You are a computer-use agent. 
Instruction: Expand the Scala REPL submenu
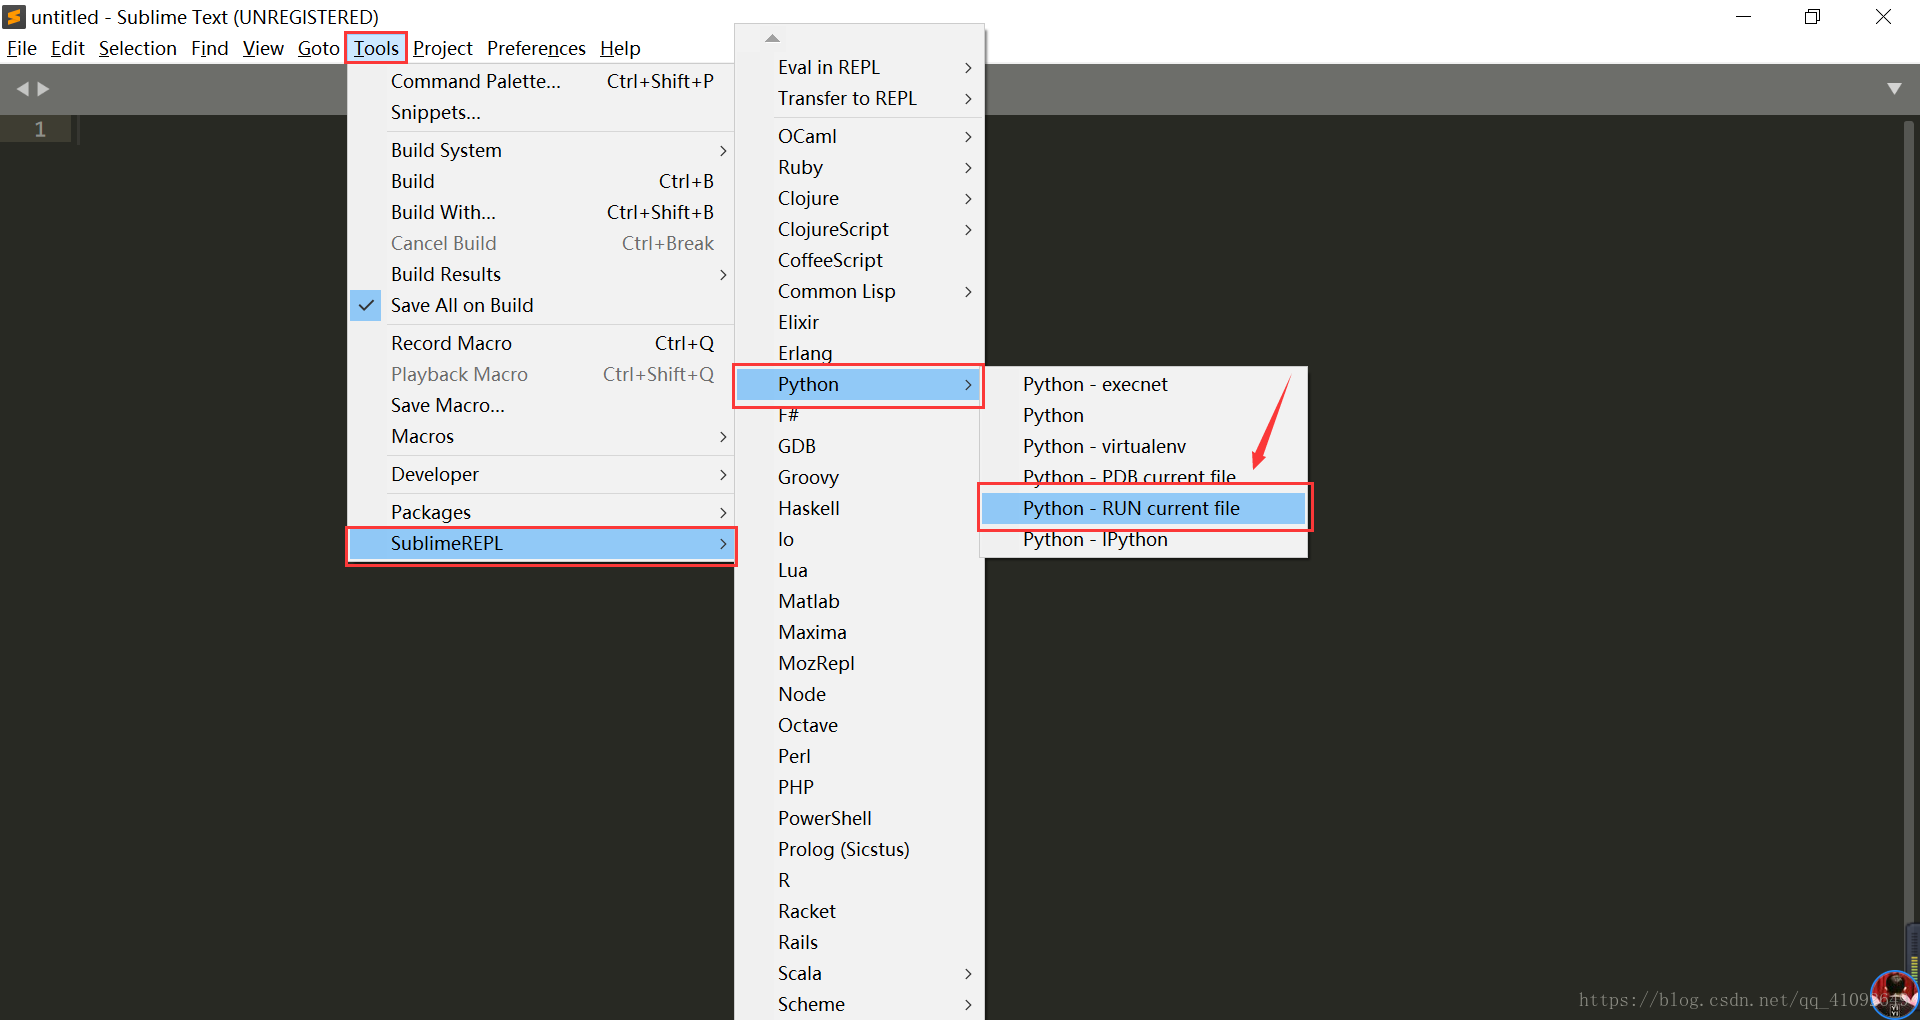point(859,973)
